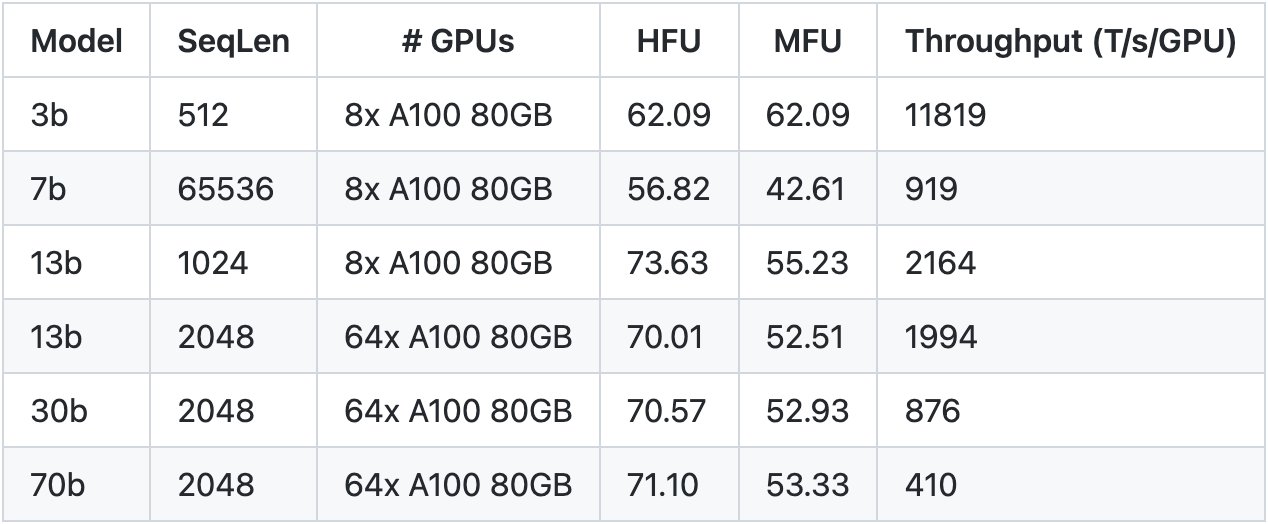
Task: Select the 52.51 MFU value
Action: point(808,337)
